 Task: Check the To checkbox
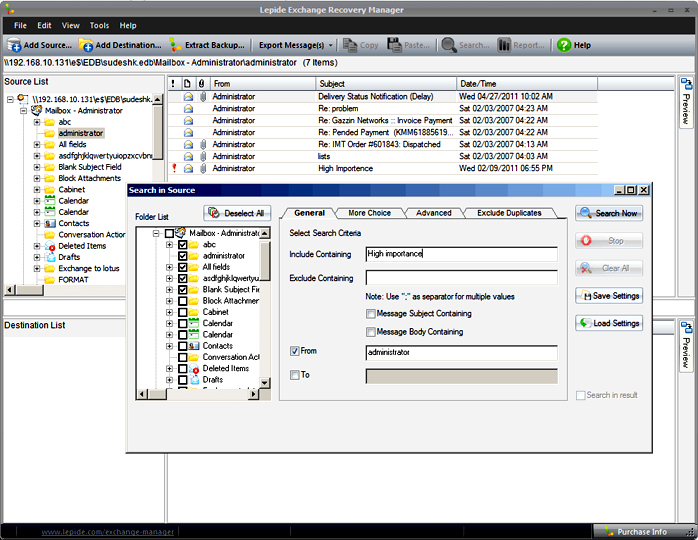point(294,375)
